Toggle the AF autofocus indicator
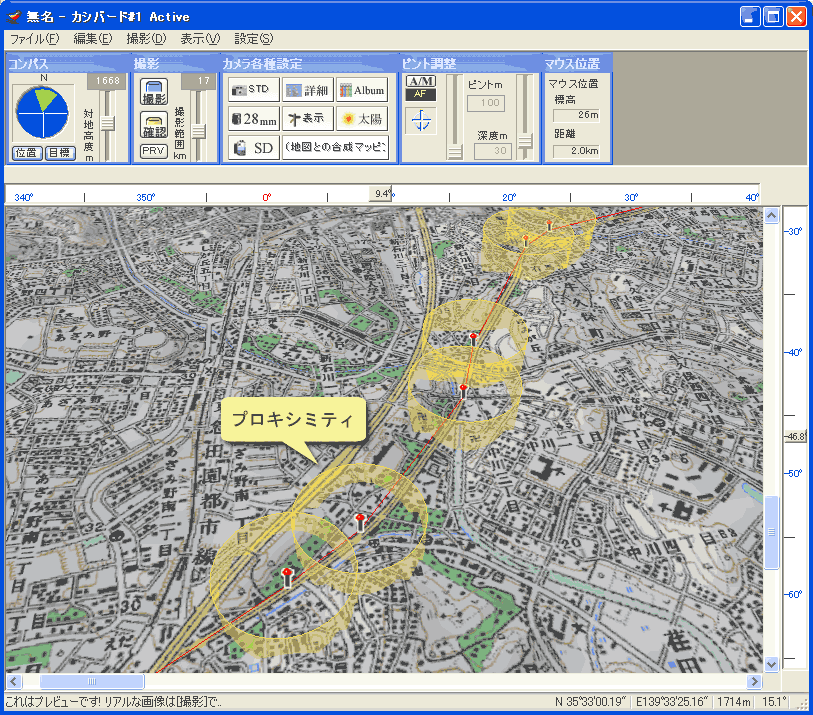Viewport: 813px width, 715px height. (x=421, y=94)
